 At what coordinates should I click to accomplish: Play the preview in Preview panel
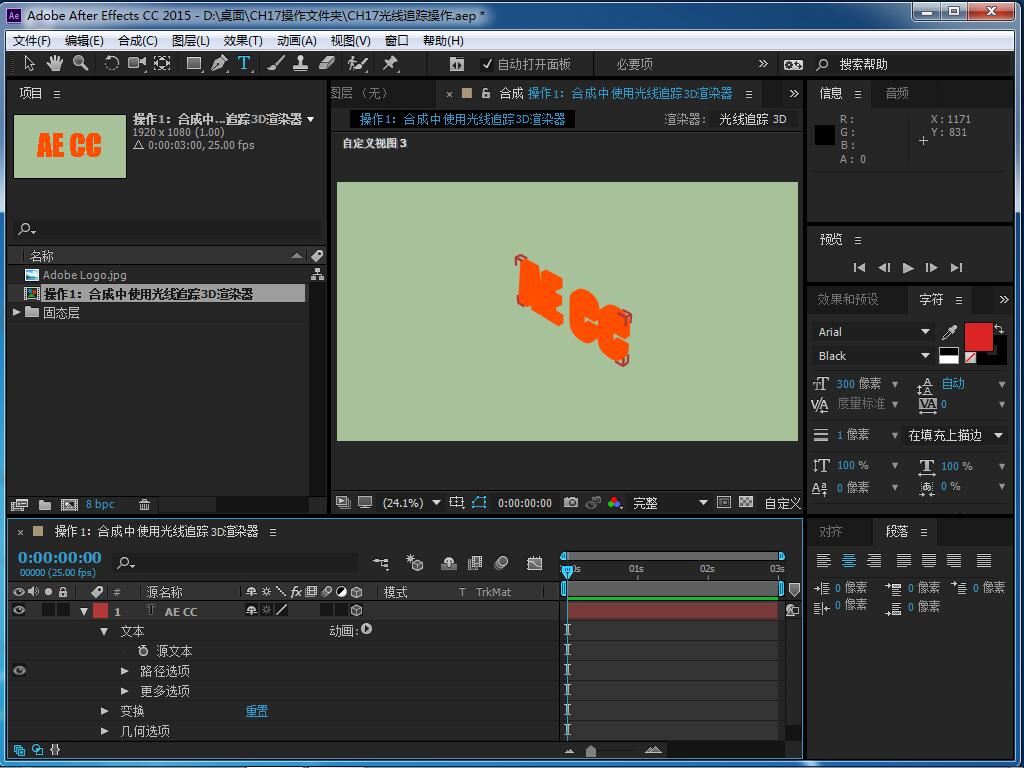coord(908,267)
